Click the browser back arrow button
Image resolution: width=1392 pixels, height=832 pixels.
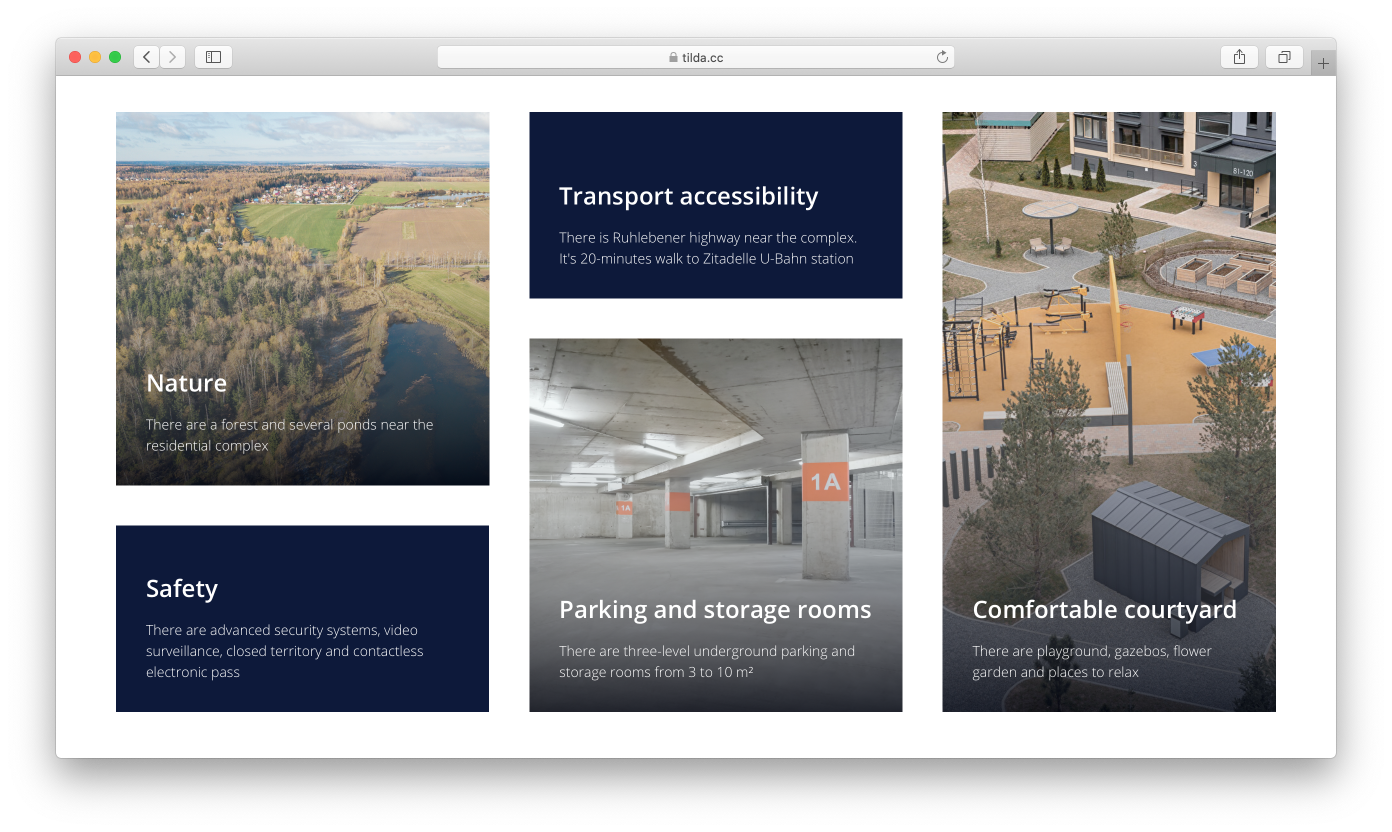(147, 57)
